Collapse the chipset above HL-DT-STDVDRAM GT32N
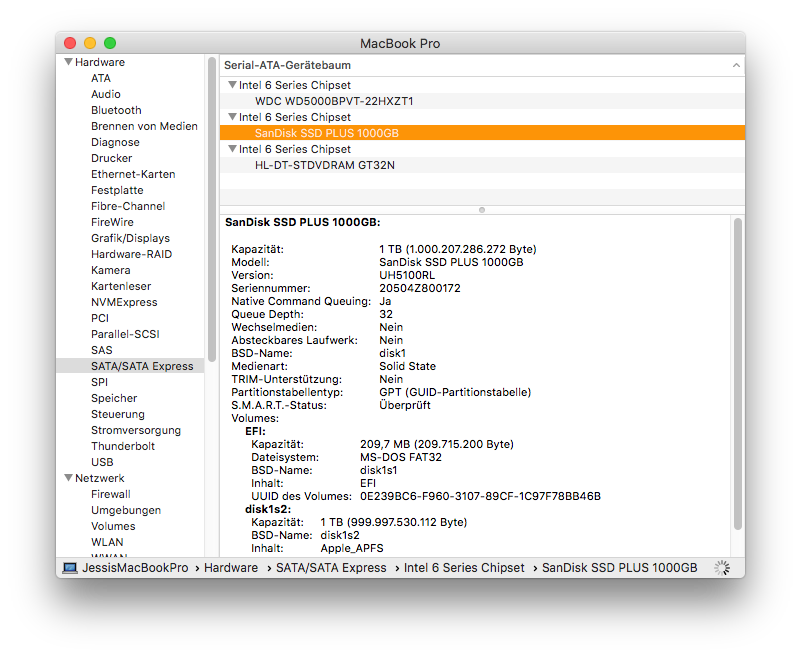The image size is (801, 658). click(x=232, y=149)
